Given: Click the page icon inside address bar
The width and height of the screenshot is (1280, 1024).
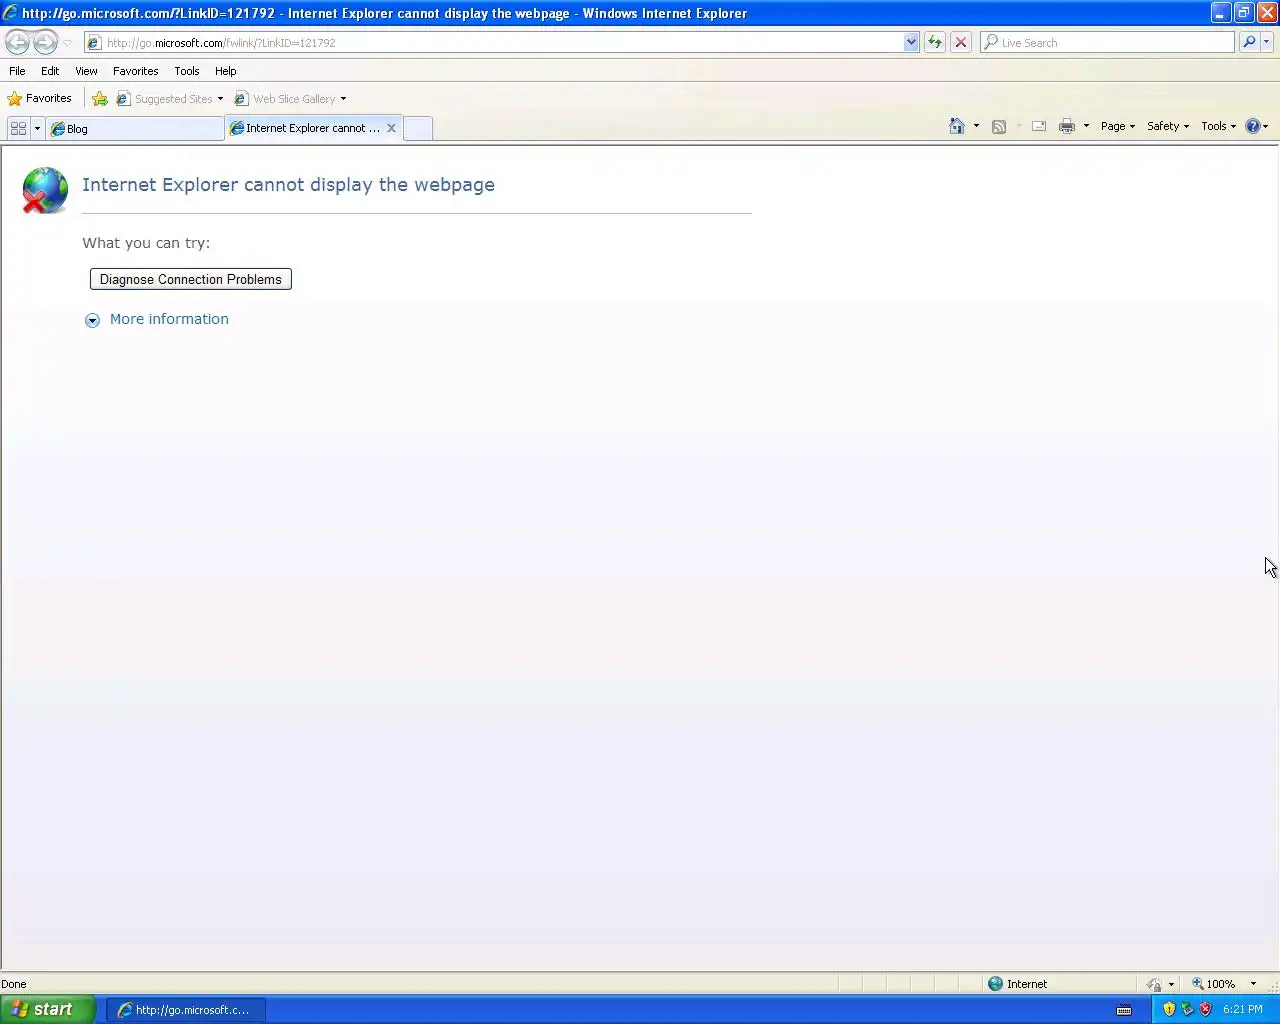Looking at the screenshot, I should 94,43.
